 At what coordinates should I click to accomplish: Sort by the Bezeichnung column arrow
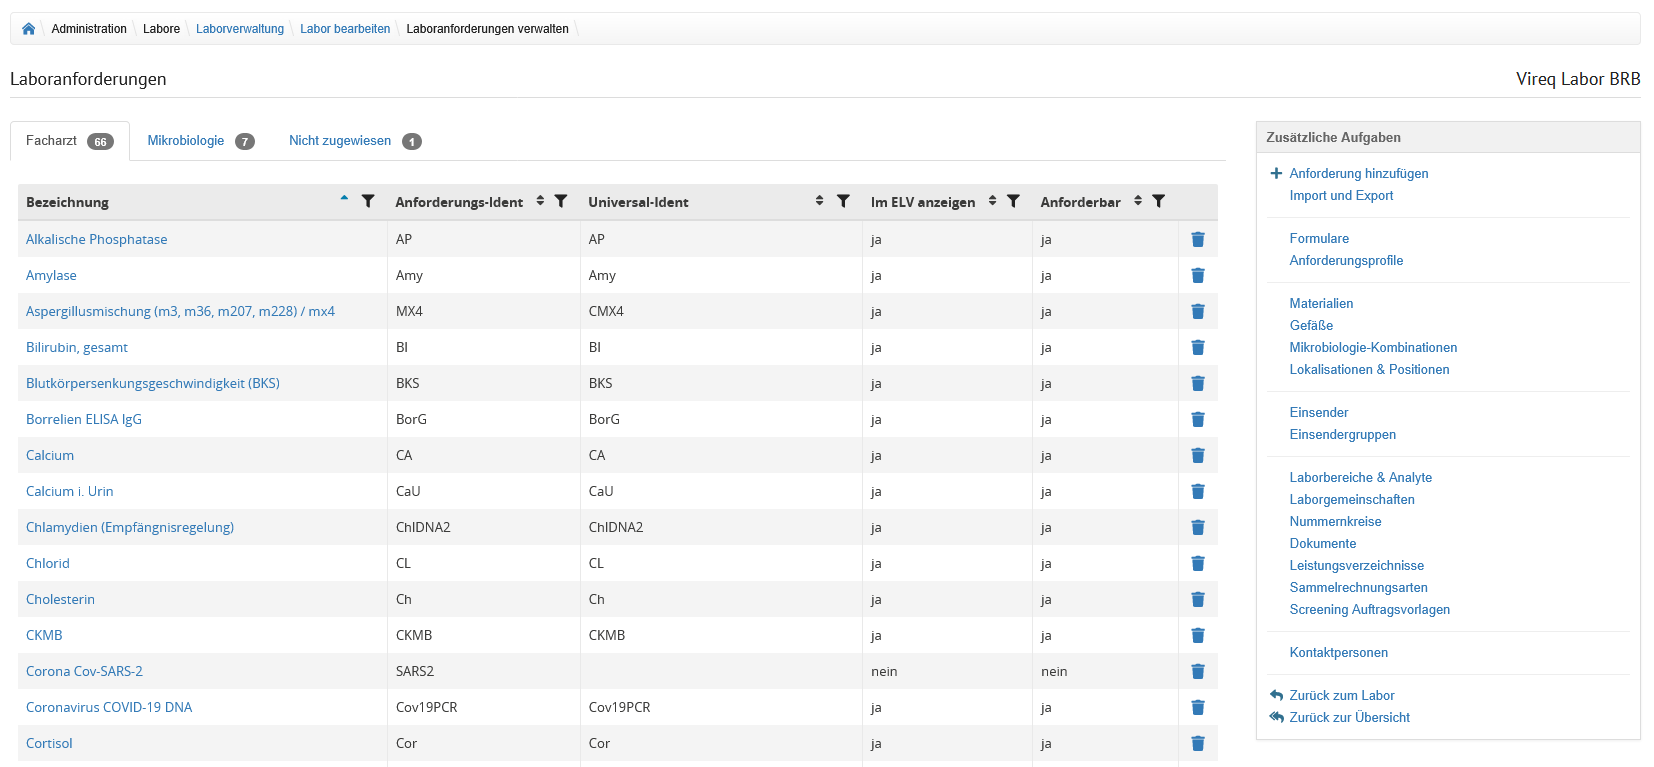(344, 199)
